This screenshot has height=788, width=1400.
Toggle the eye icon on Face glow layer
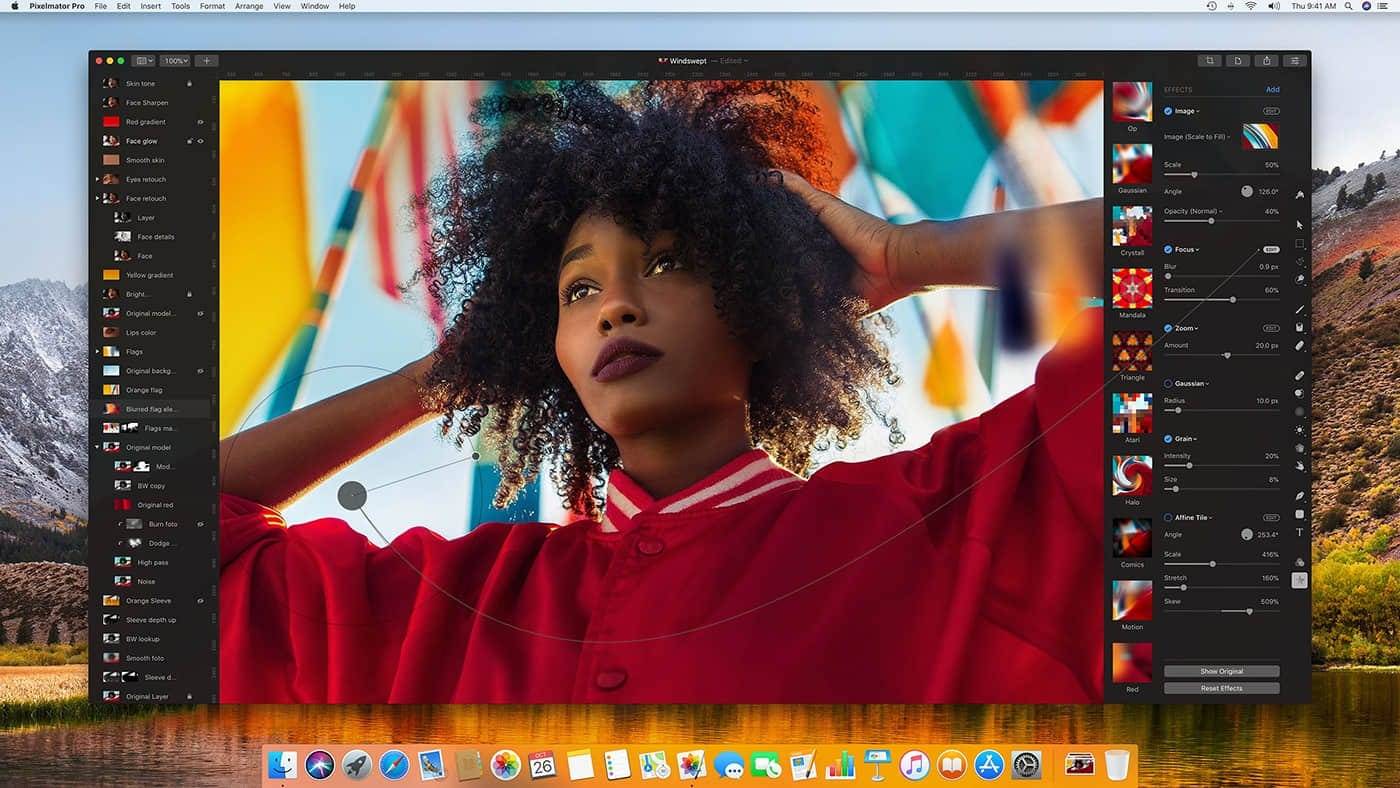(x=200, y=141)
